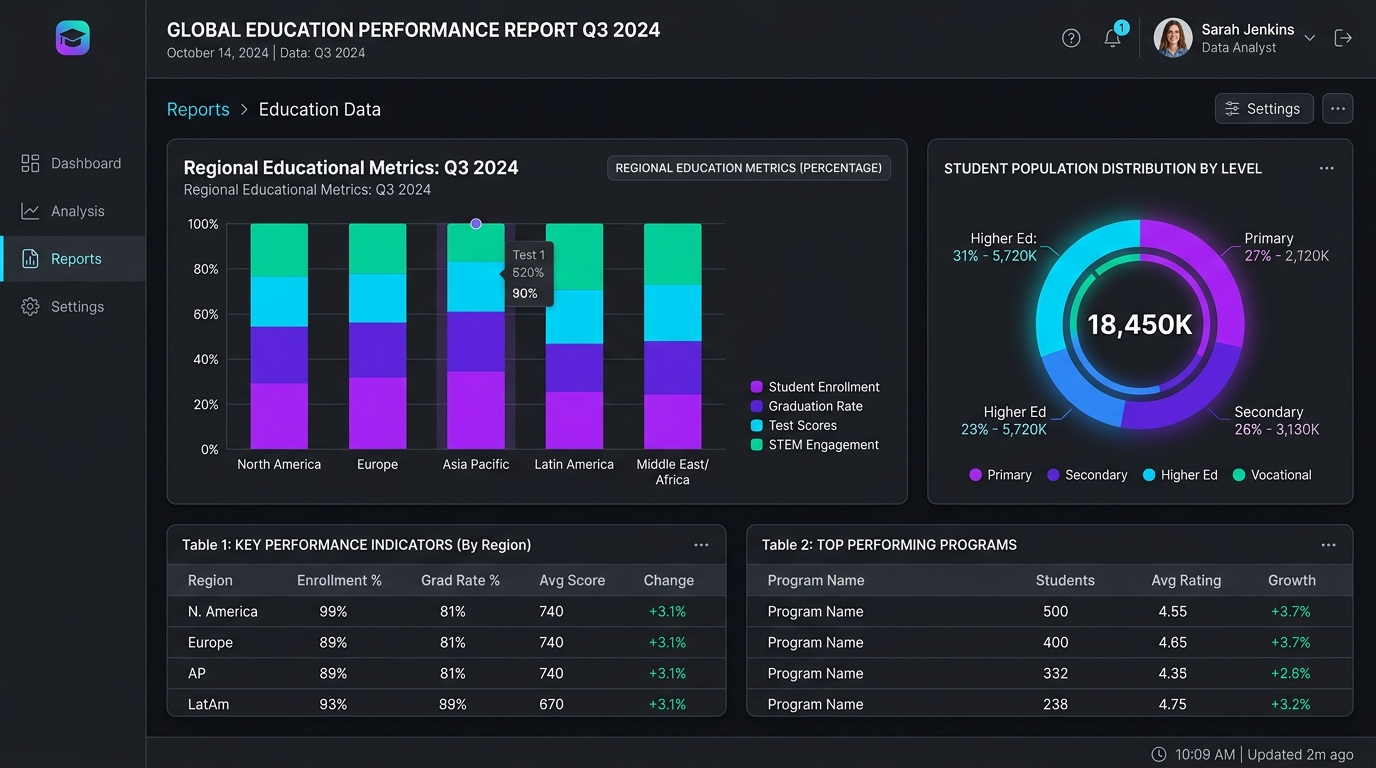The width and height of the screenshot is (1376, 768).
Task: Click the 4.65 Avg Rating cell in Table 2
Action: click(1172, 642)
